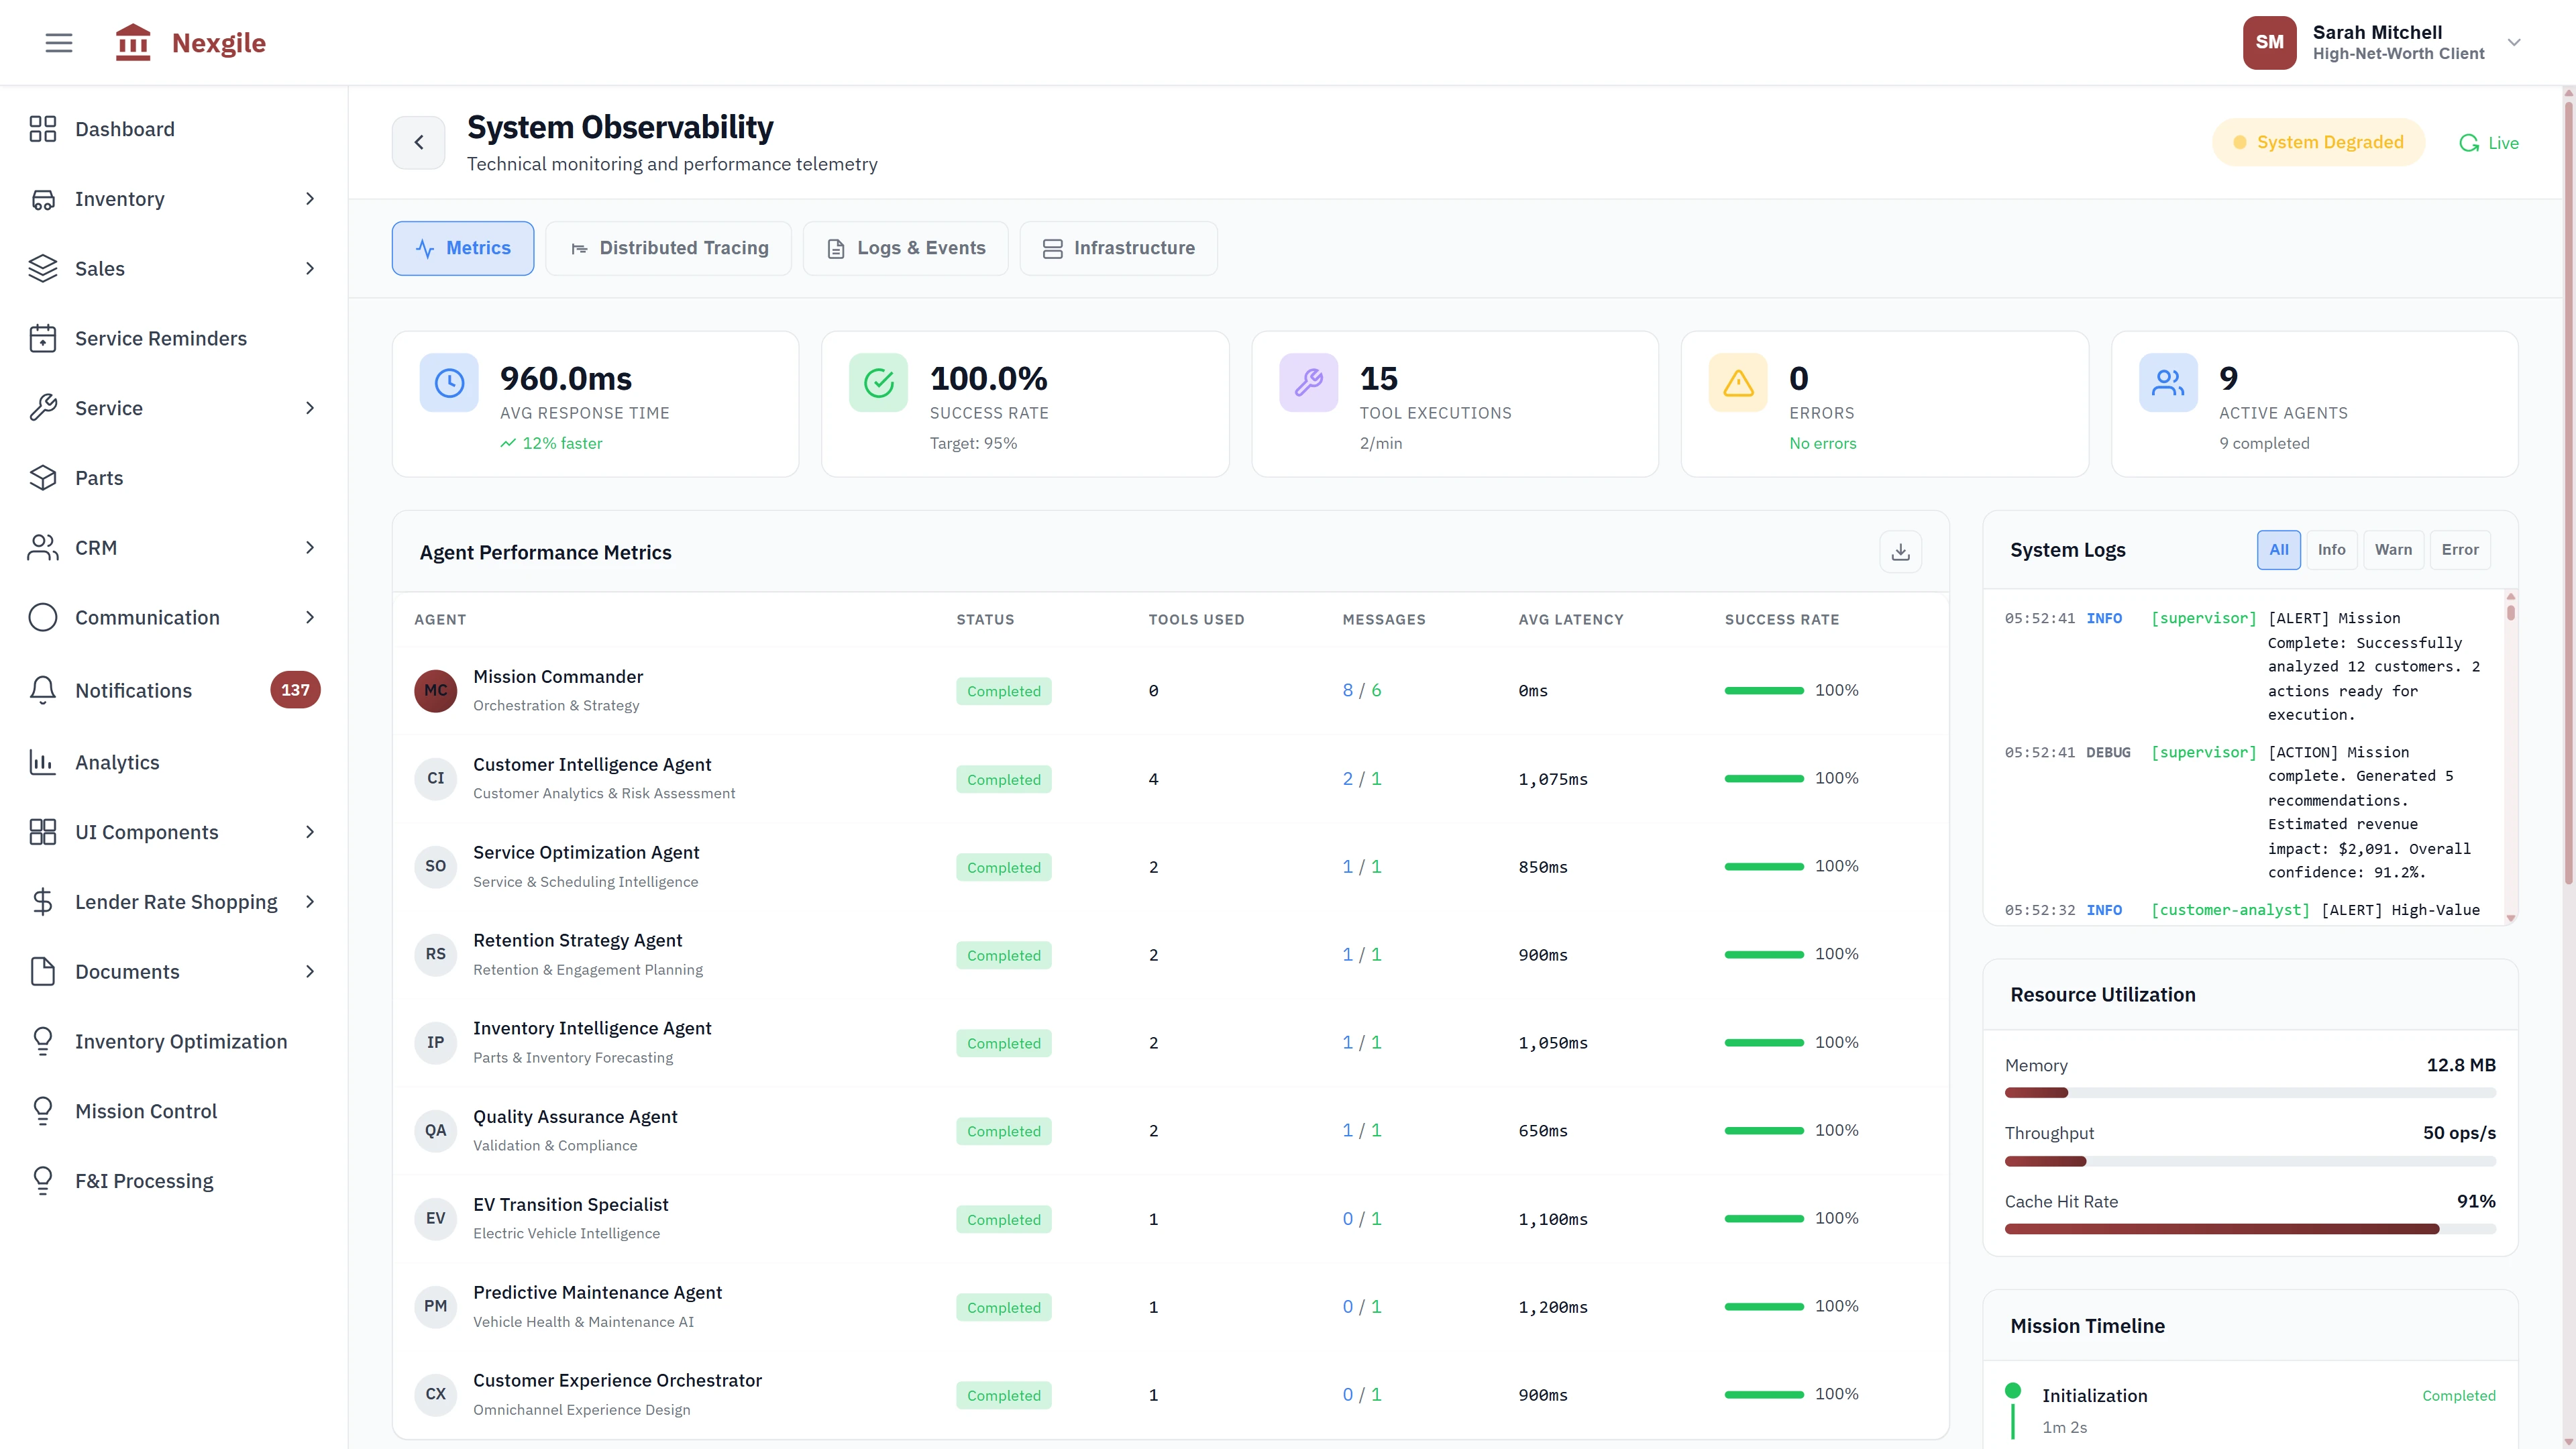Click the Nexgile logo icon
Image resolution: width=2576 pixels, height=1449 pixels.
[x=133, y=42]
